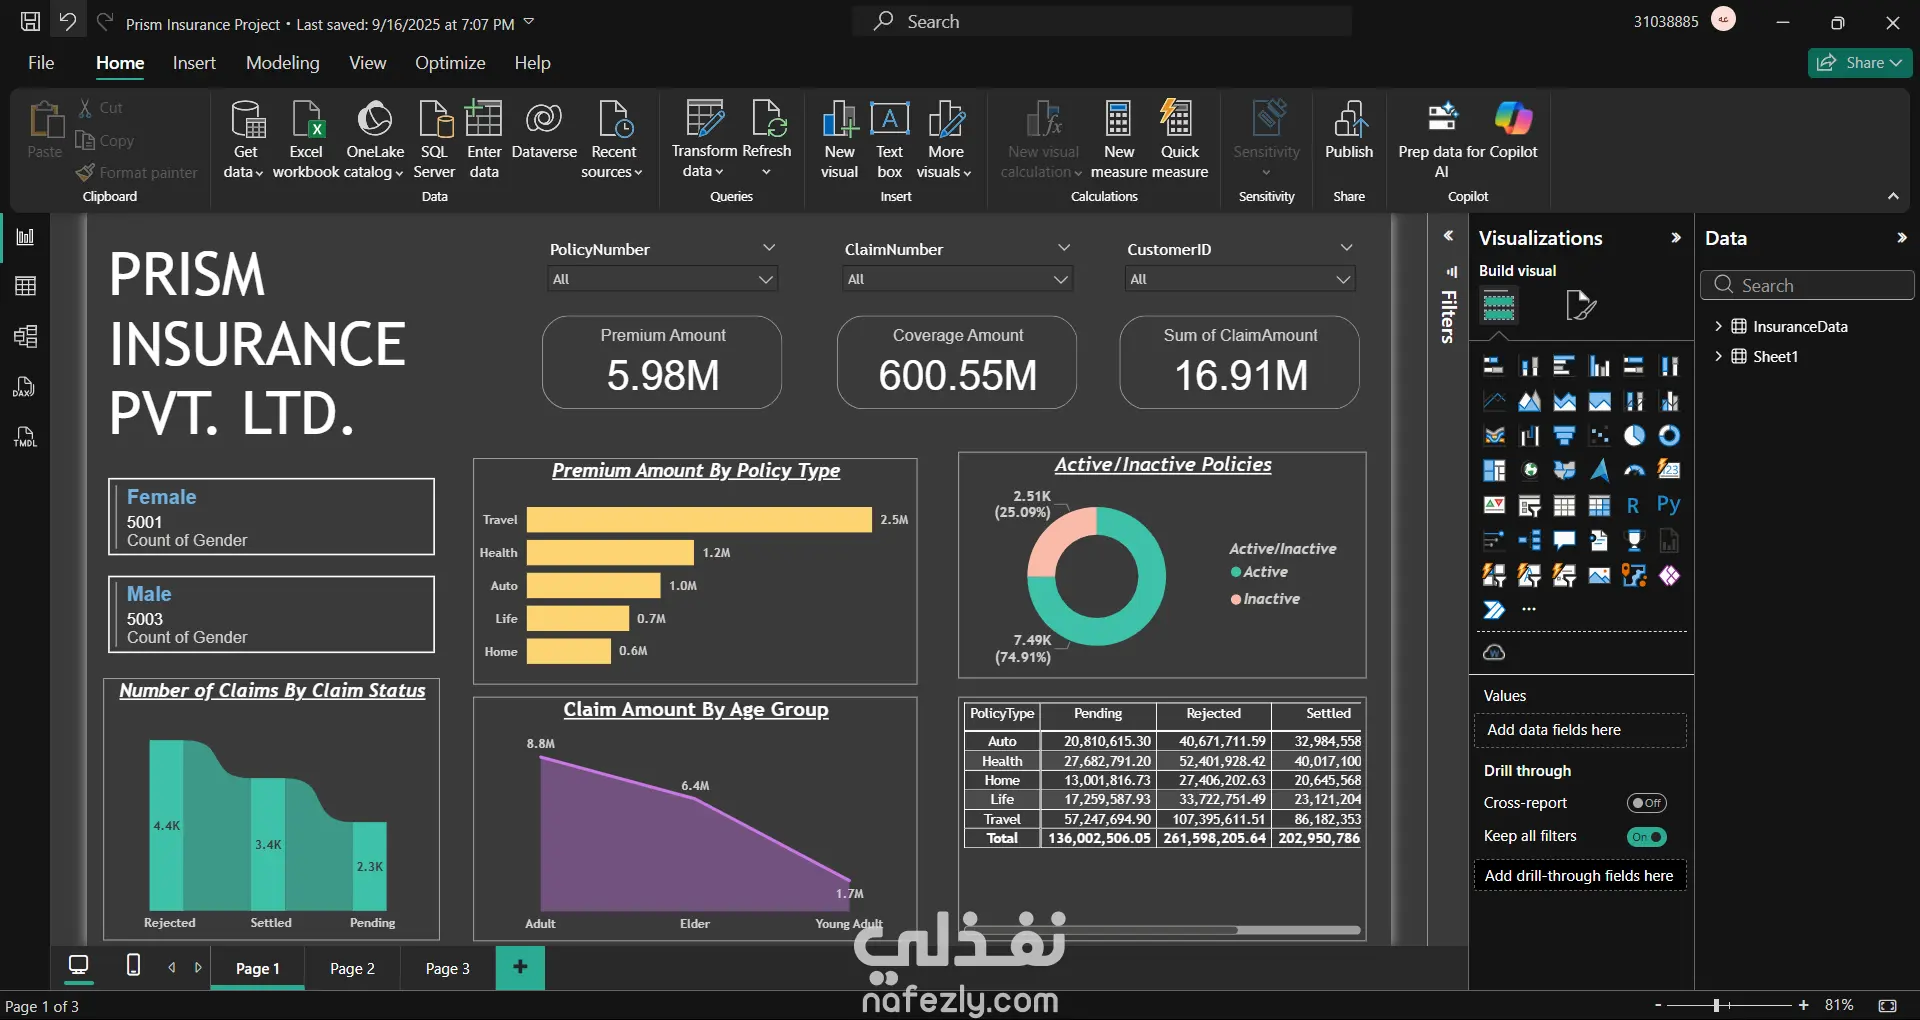Viewport: 1920px width, 1020px height.
Task: Open the Optimize ribbon tab
Action: [x=450, y=63]
